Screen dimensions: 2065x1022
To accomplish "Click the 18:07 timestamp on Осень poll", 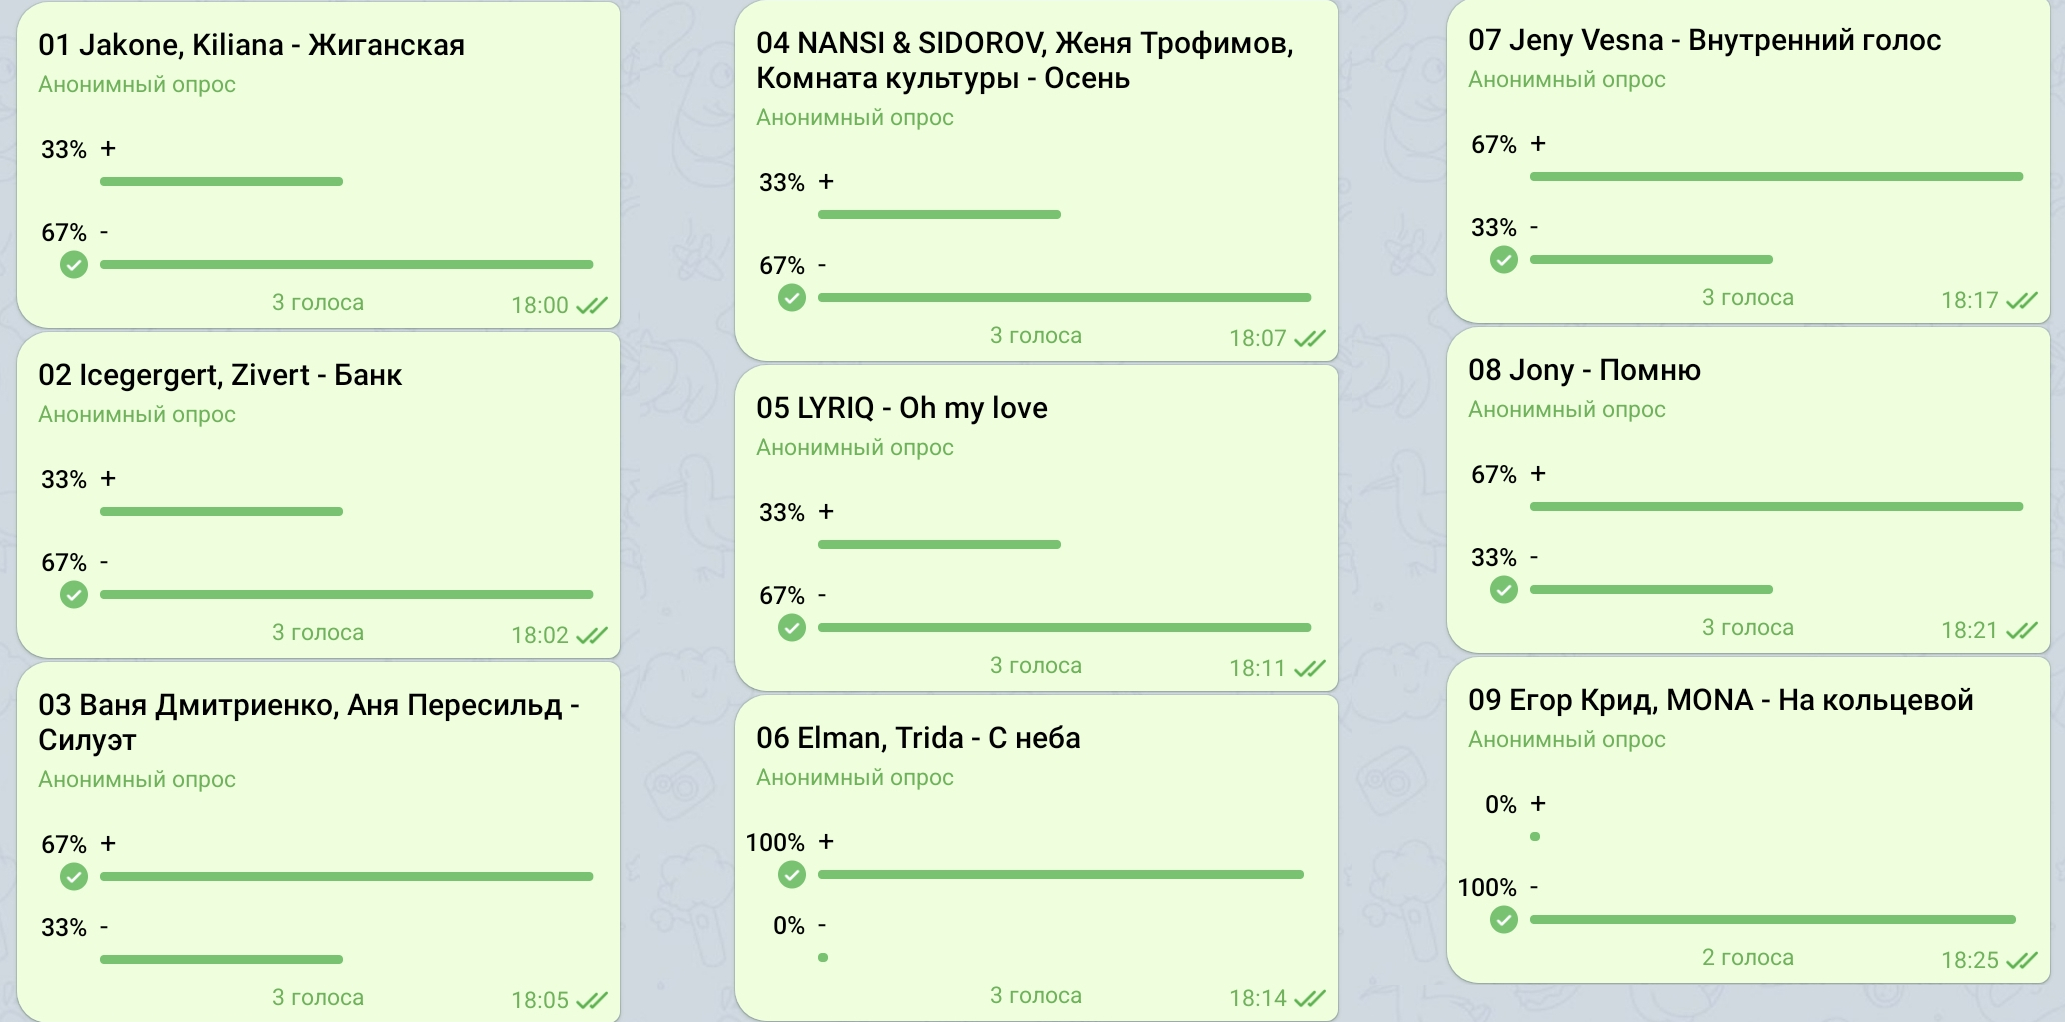I will 1257,338.
